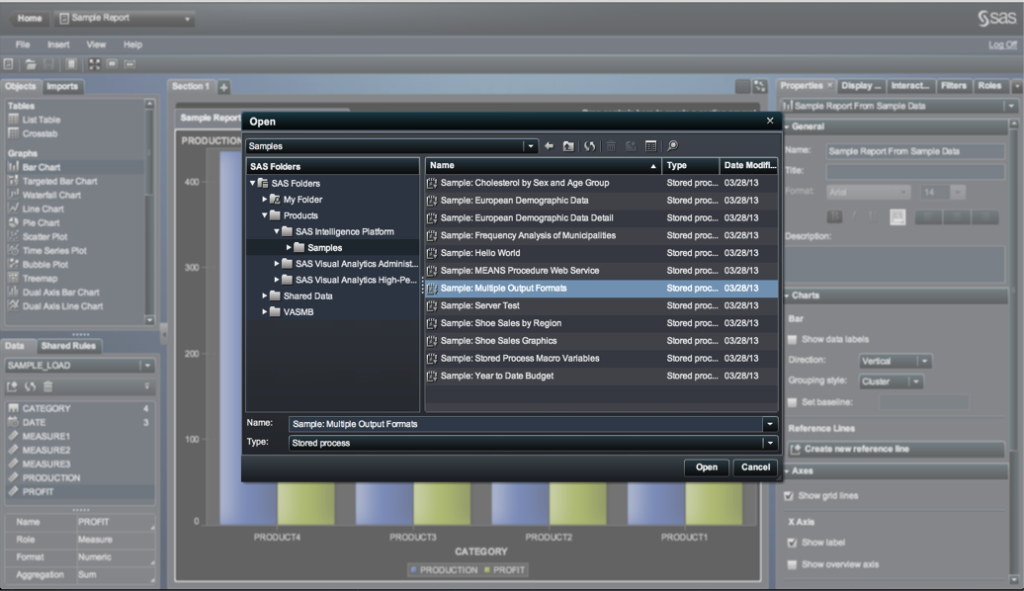Toggle the Set baseline checkbox
Screen dimensions: 1024x591
point(792,402)
